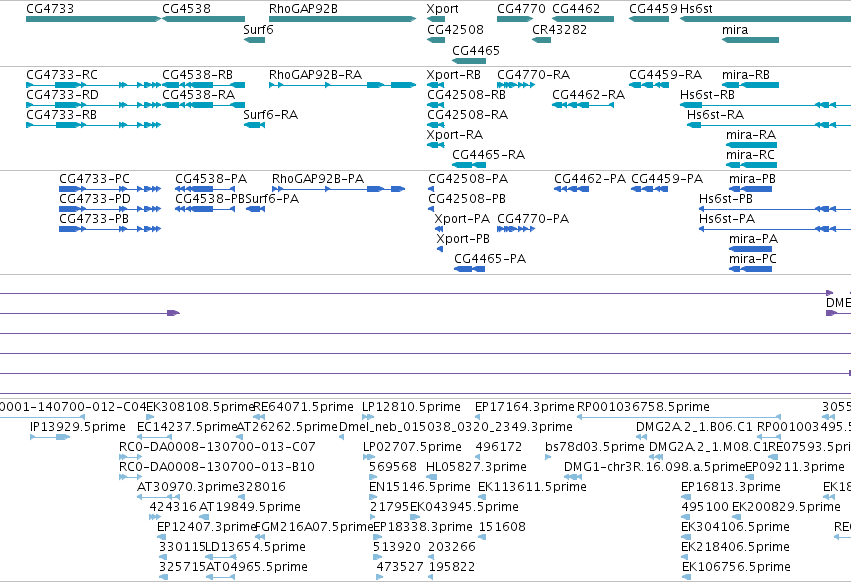The image size is (851, 582).
Task: Select the CG4465-RA transcript
Action: [x=469, y=165]
